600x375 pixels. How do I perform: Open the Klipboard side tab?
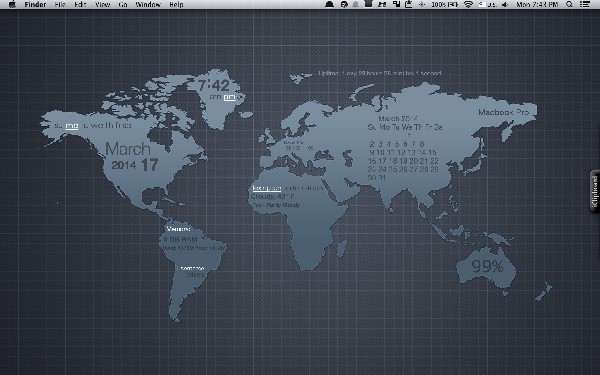pos(595,191)
